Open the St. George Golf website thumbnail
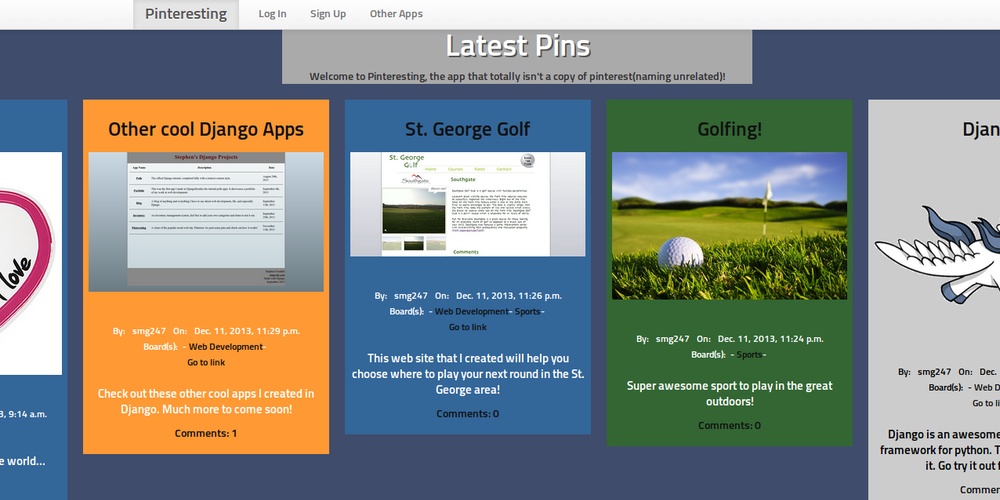Viewport: 1000px width, 500px height. [x=467, y=204]
